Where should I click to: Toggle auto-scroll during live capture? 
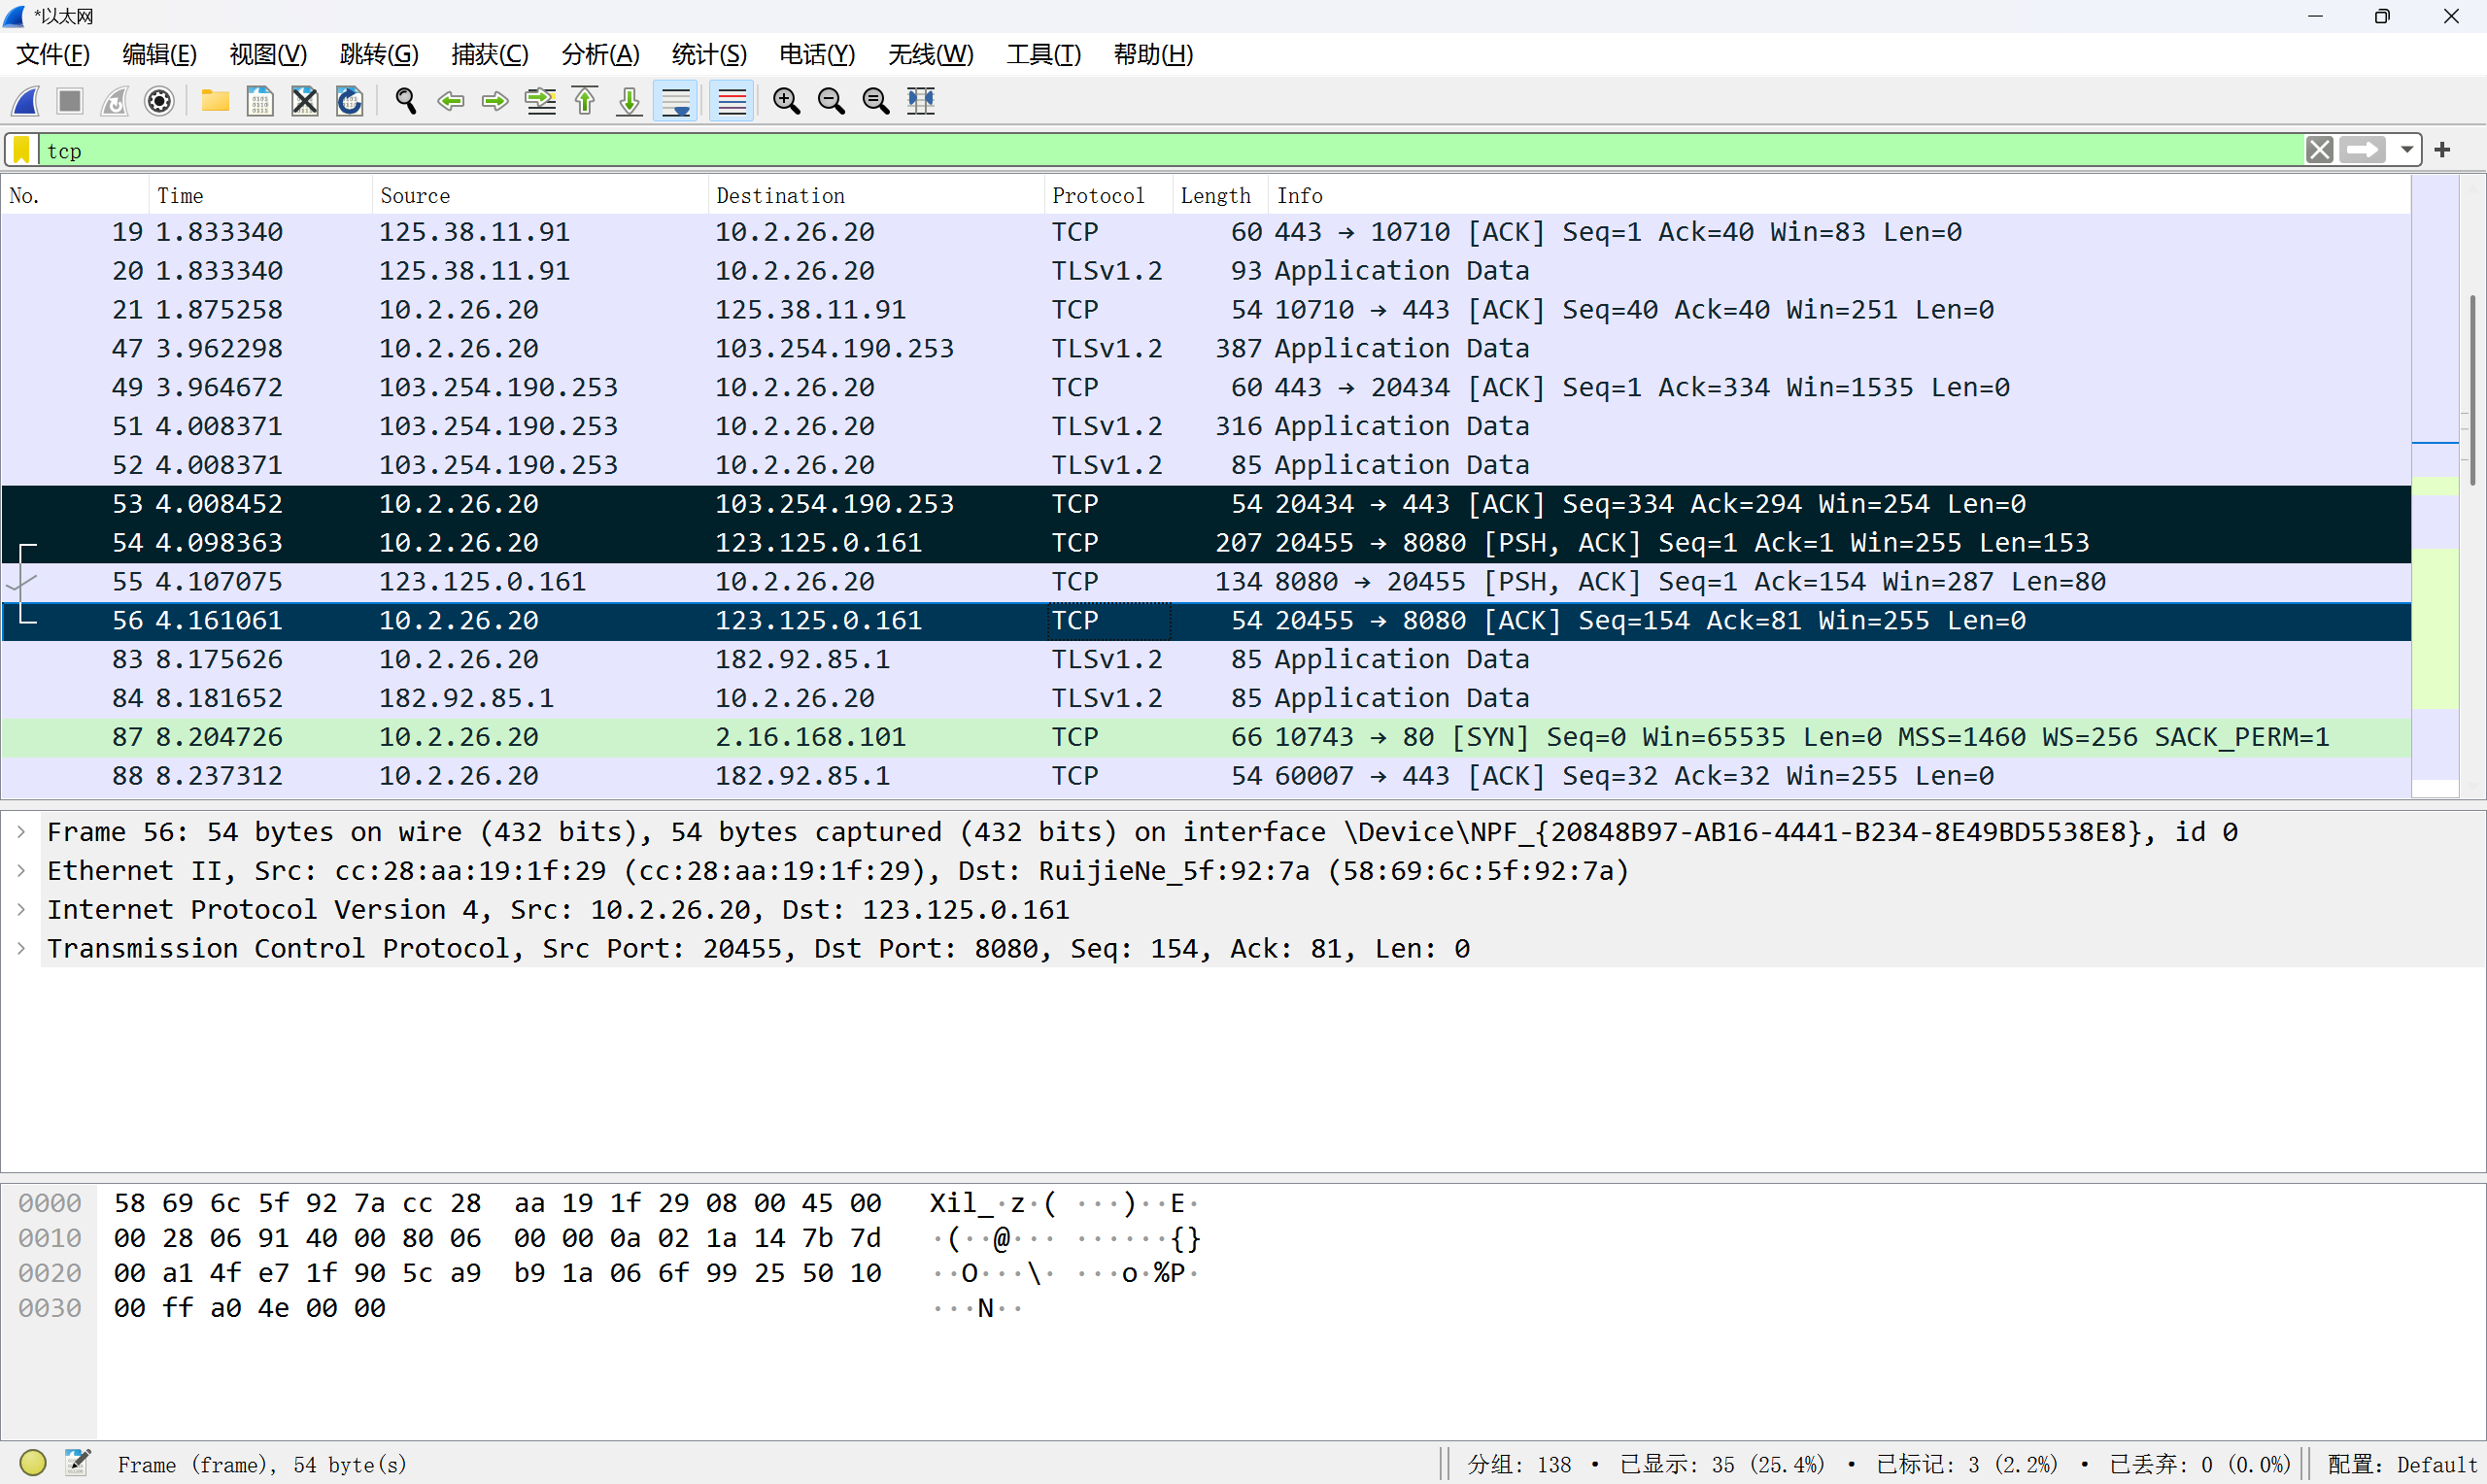coord(676,101)
